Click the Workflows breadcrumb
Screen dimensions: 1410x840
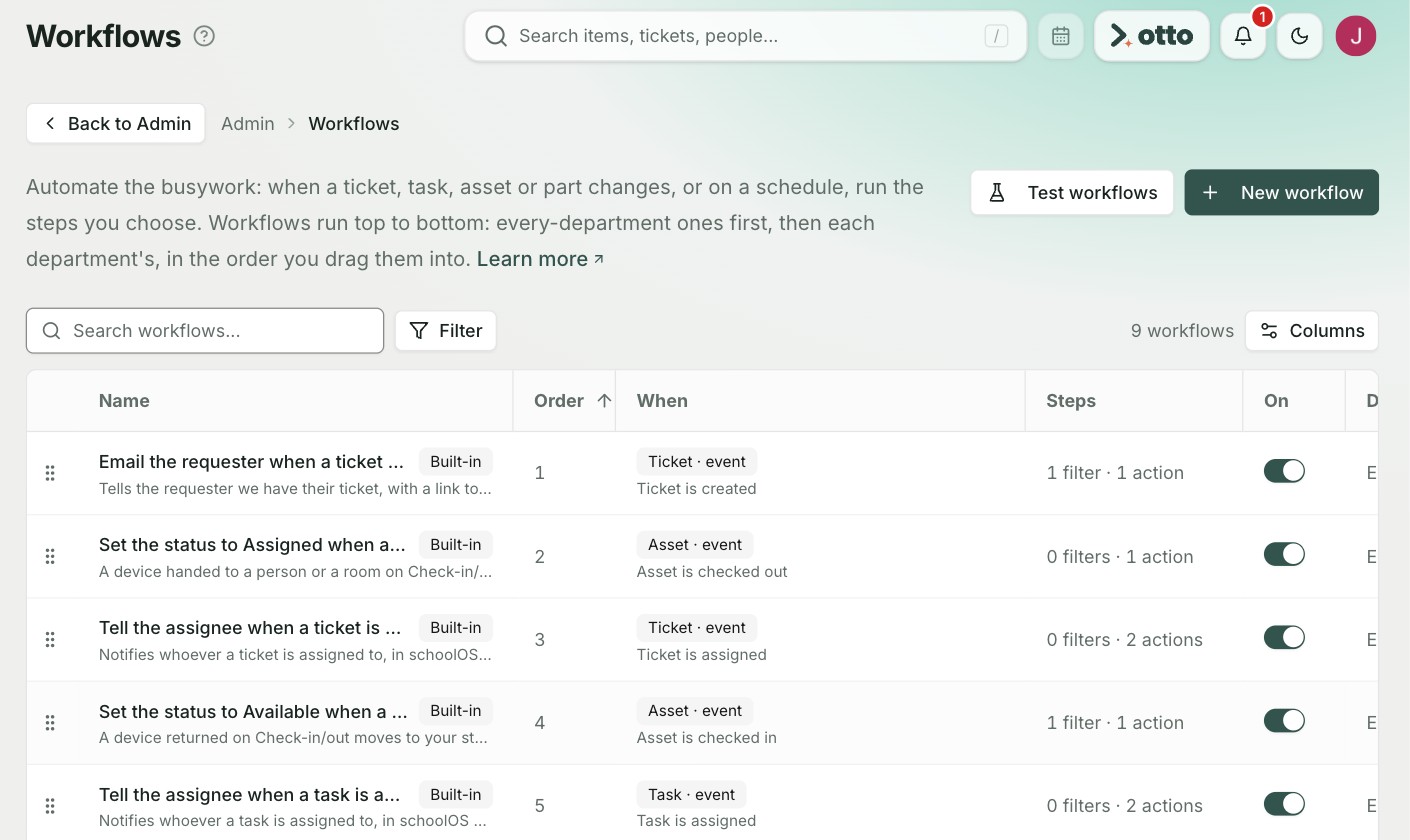pyautogui.click(x=354, y=124)
